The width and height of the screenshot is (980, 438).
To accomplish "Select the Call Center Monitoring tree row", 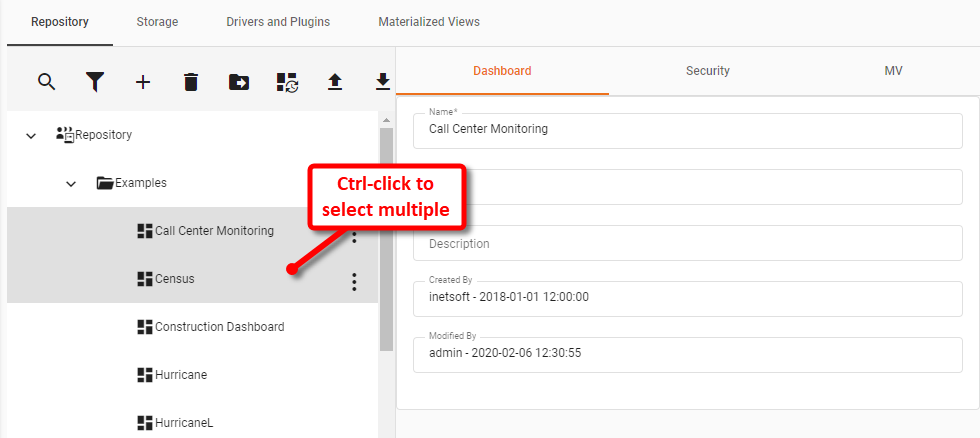I will 192,231.
